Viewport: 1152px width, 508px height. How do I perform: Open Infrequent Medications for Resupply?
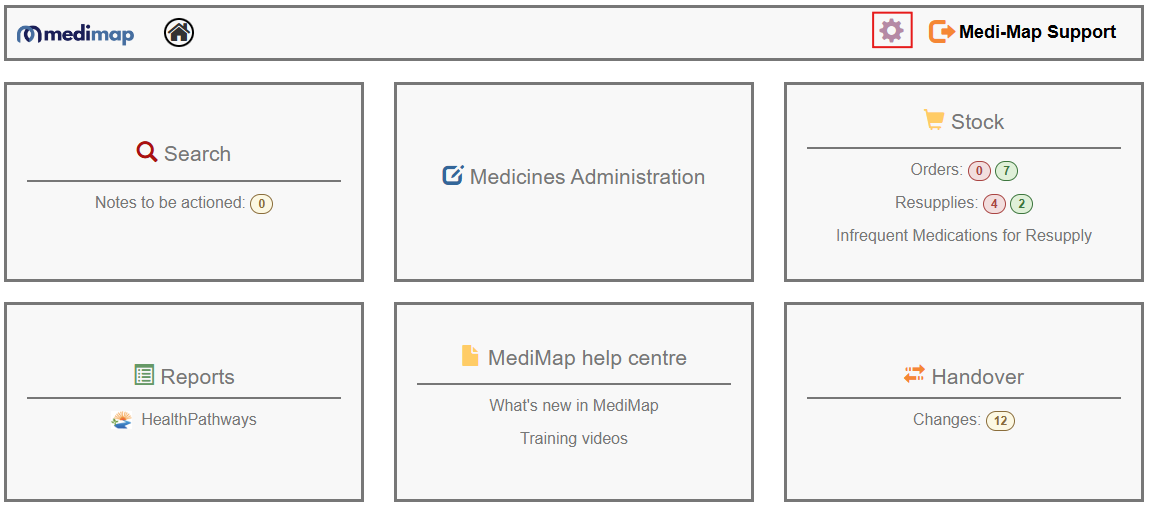click(964, 236)
